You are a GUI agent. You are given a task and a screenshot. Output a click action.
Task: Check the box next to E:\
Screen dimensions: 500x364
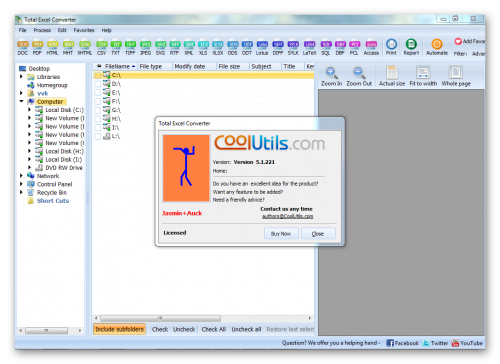[x=98, y=93]
